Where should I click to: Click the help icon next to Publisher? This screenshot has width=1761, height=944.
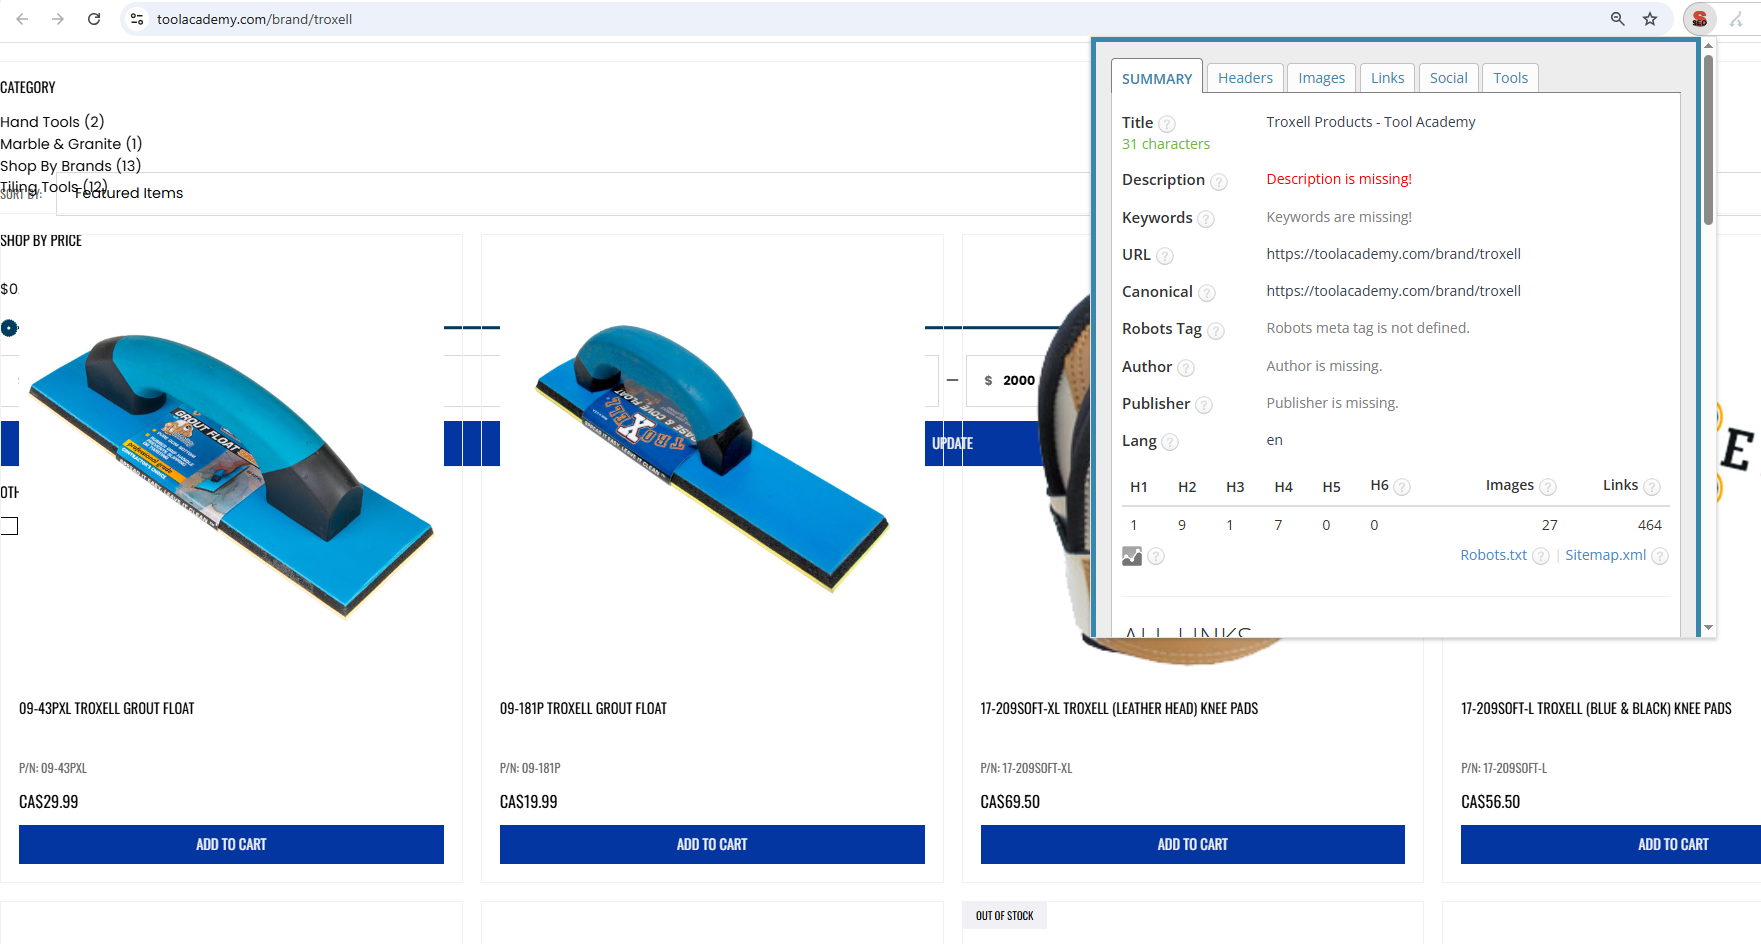[x=1204, y=405]
